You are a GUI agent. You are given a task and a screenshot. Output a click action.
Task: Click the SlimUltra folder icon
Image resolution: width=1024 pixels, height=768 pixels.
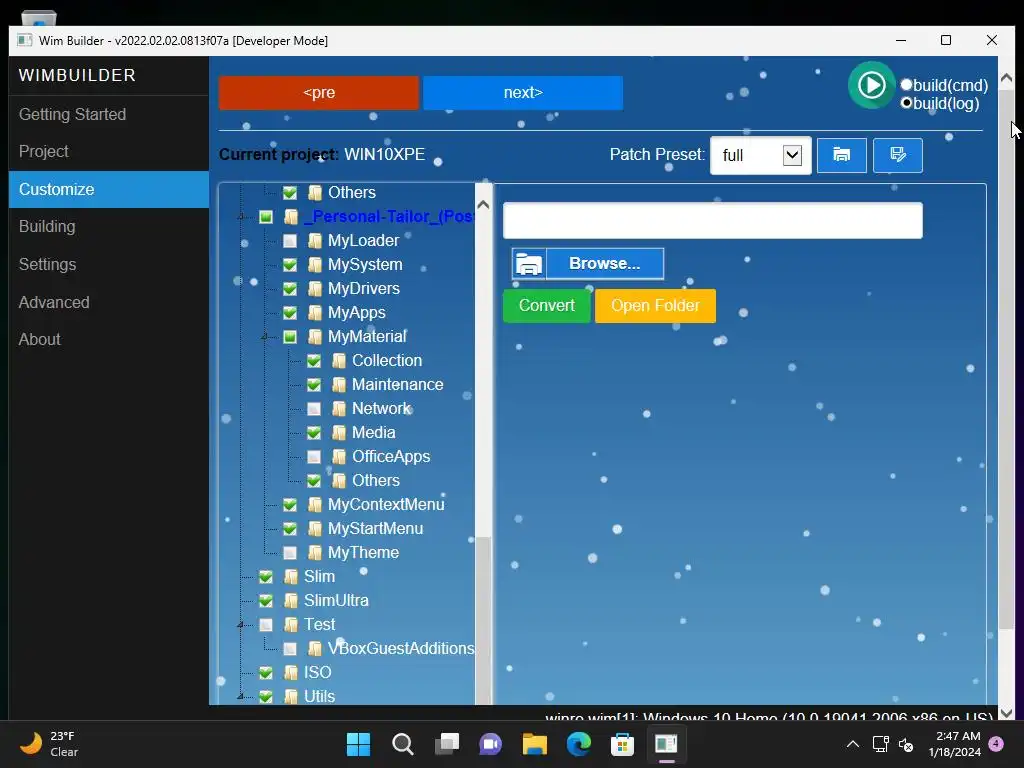pos(291,601)
